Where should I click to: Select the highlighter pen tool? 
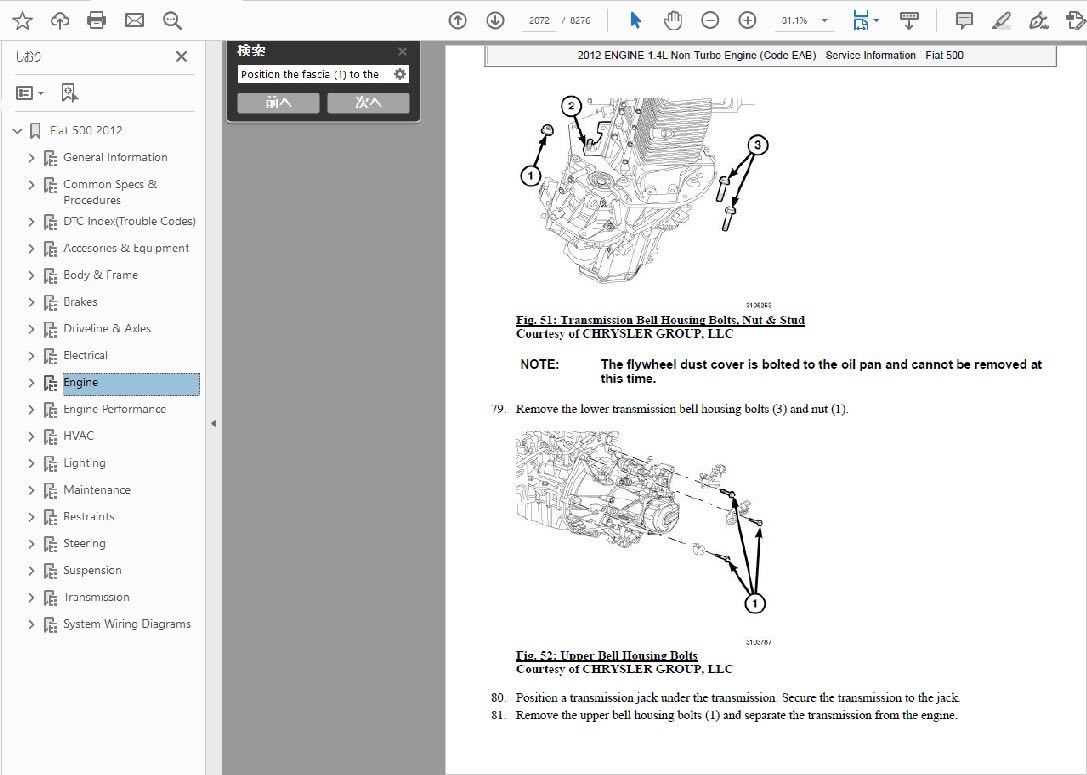pos(1001,20)
